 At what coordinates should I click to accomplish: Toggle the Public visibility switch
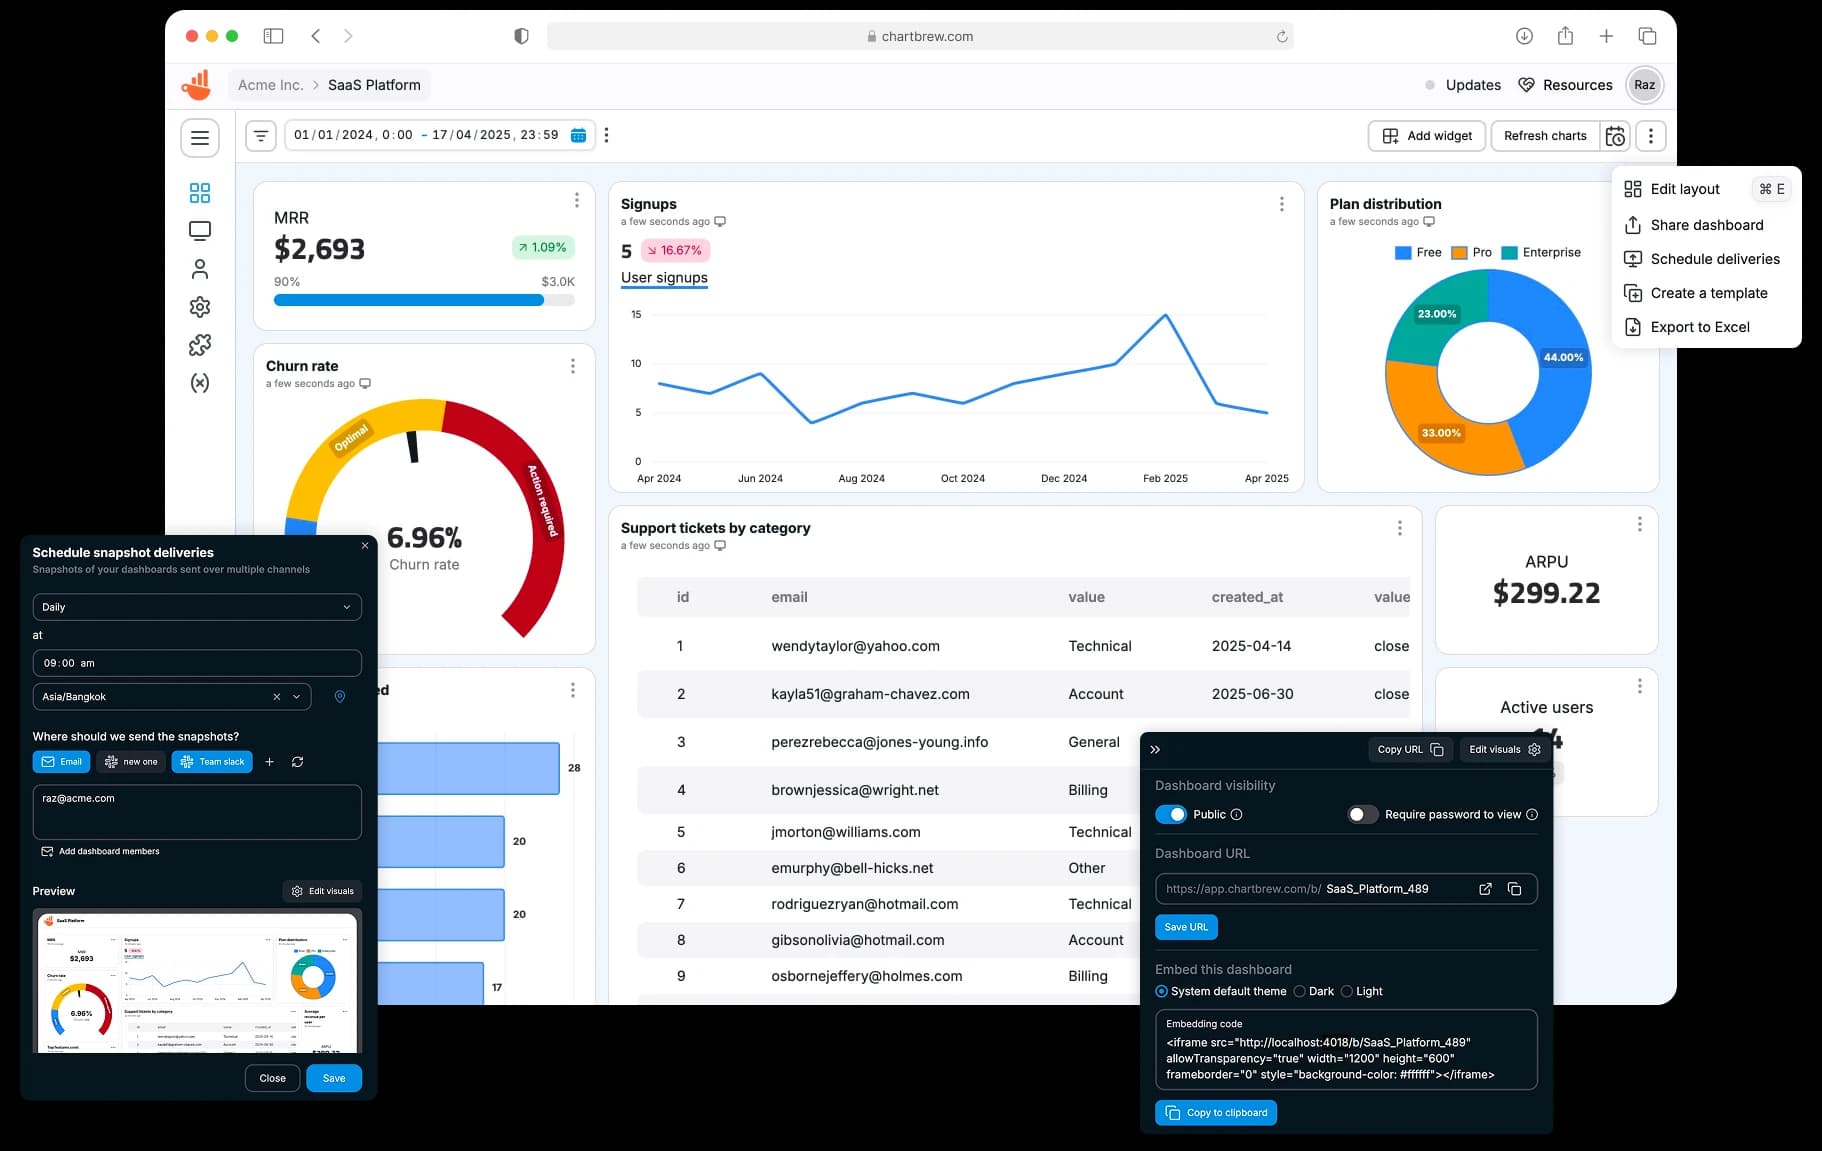(x=1170, y=814)
